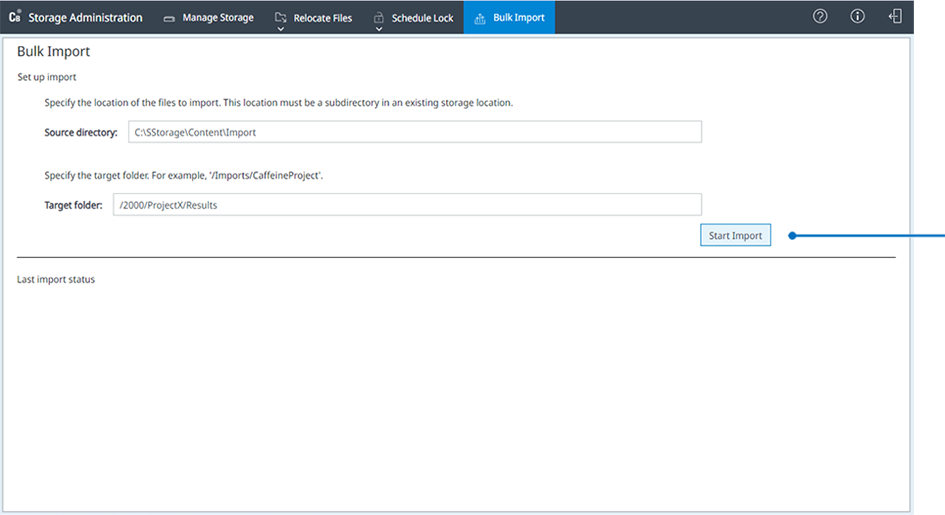The width and height of the screenshot is (945, 515).
Task: Focus the Target folder input field
Action: 406,205
